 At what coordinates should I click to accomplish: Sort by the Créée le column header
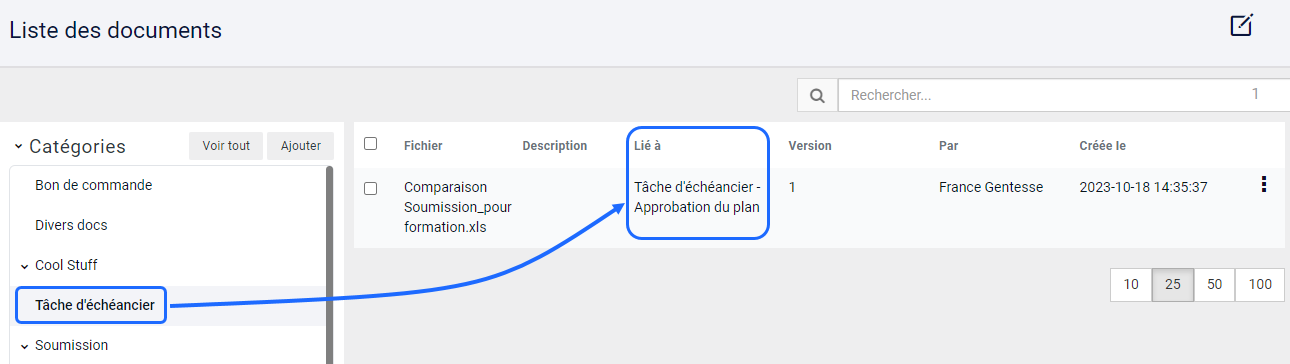tap(1103, 146)
